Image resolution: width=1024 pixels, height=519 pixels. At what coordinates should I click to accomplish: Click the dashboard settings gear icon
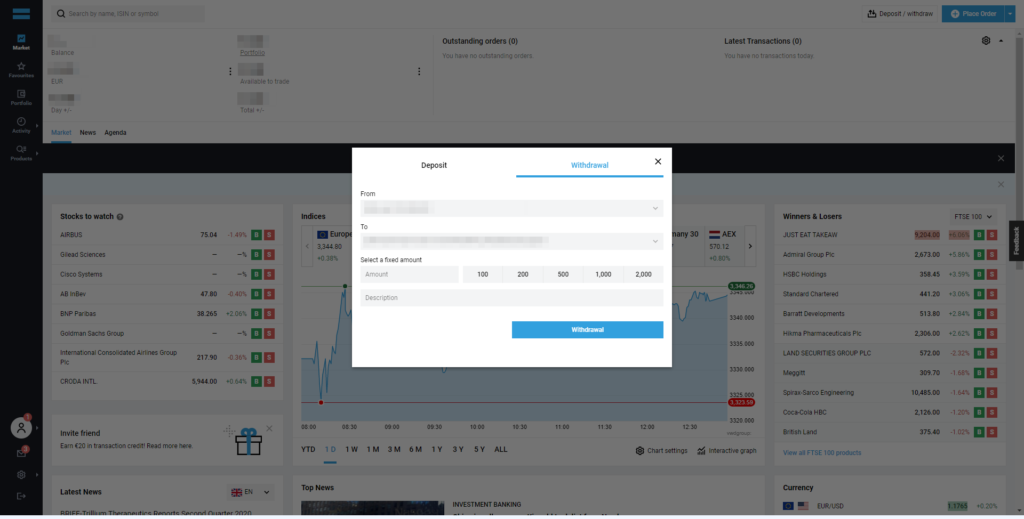986,41
